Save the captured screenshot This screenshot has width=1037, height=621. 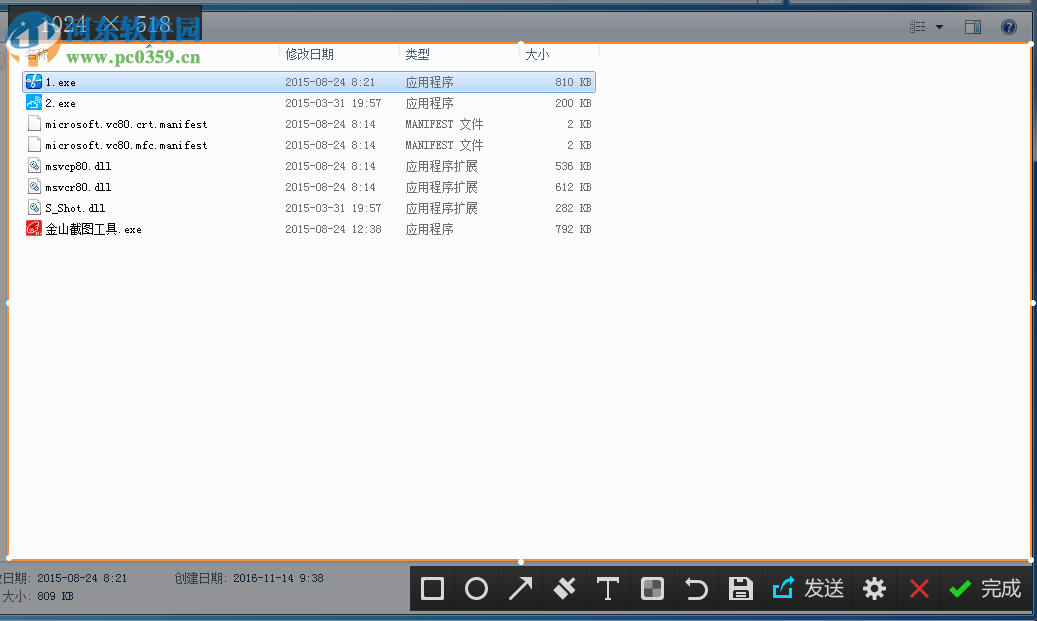pyautogui.click(x=740, y=588)
